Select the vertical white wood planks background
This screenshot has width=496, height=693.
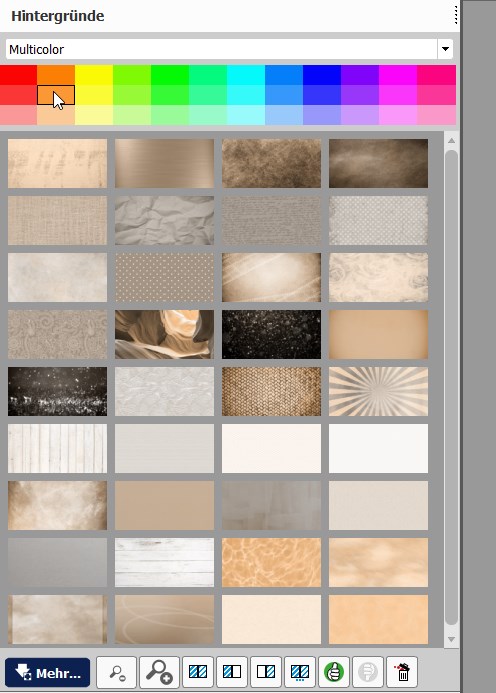point(57,449)
